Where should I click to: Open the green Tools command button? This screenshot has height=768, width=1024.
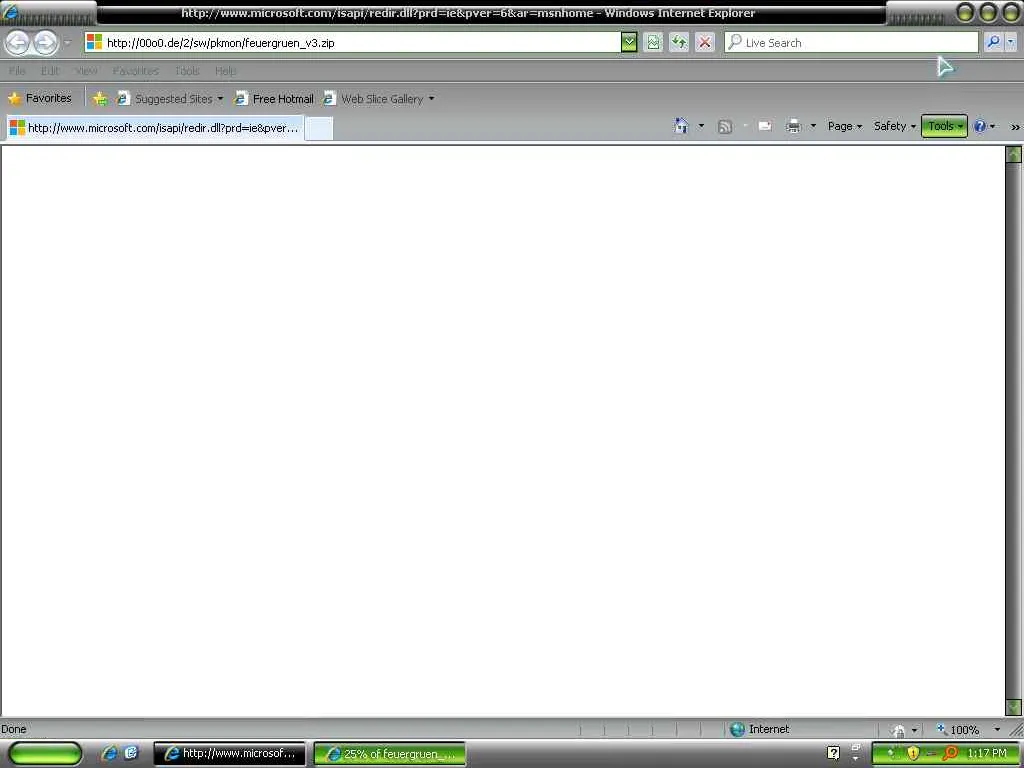click(x=944, y=126)
